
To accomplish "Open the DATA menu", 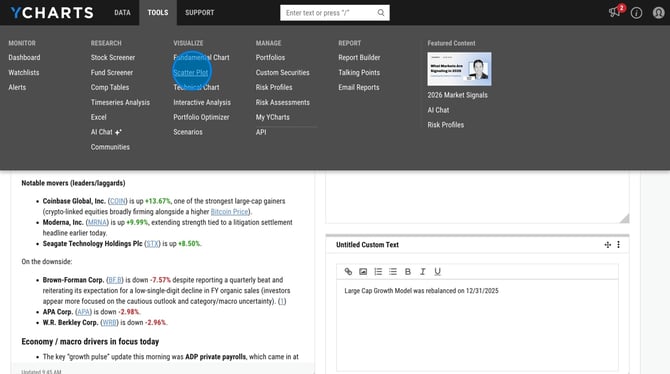I will (x=122, y=12).
